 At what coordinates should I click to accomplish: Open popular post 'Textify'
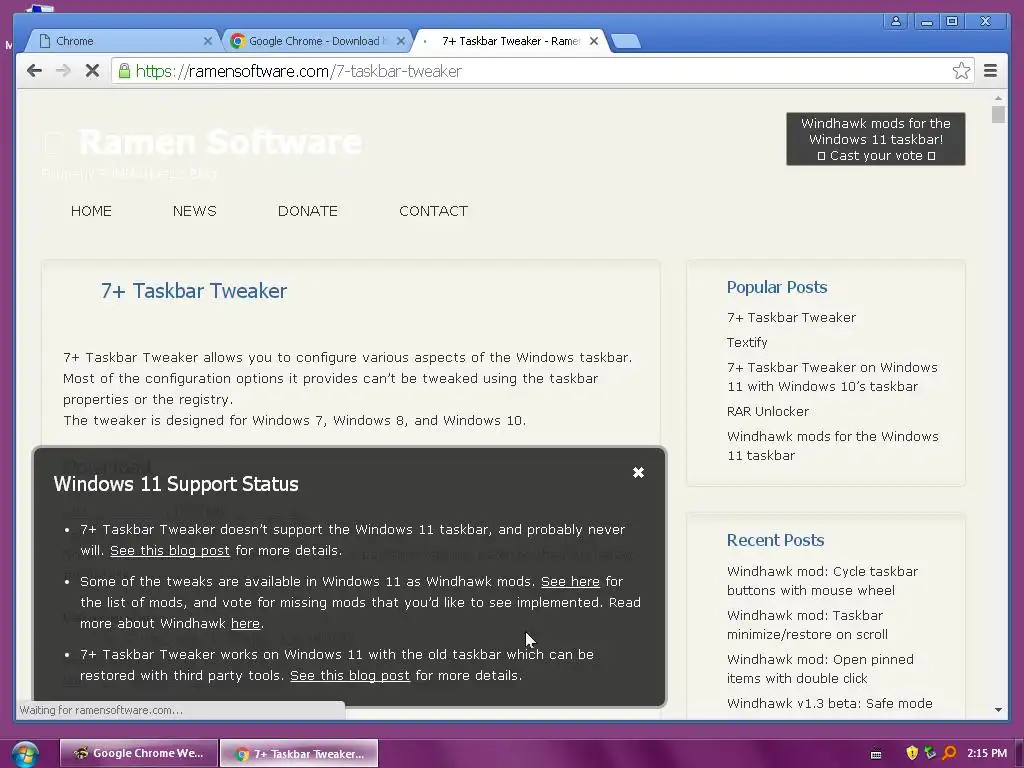(747, 342)
